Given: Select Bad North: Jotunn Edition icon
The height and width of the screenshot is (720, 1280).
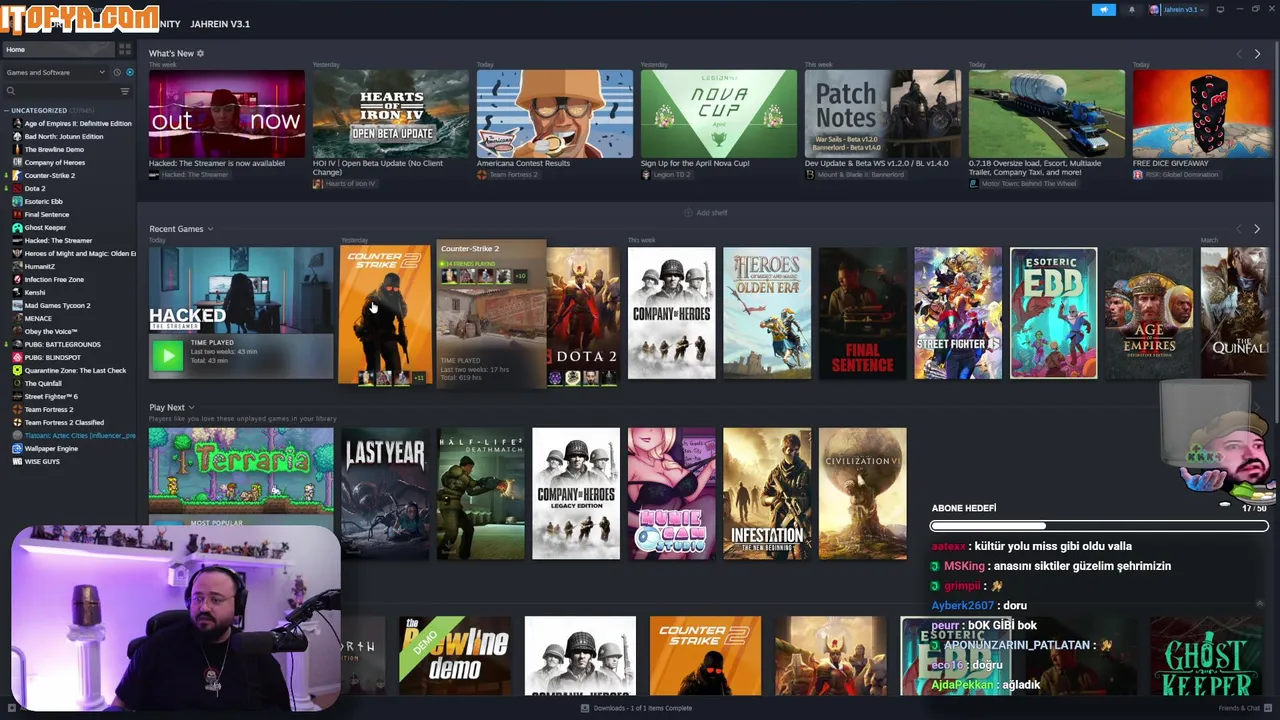Looking at the screenshot, I should [17, 137].
